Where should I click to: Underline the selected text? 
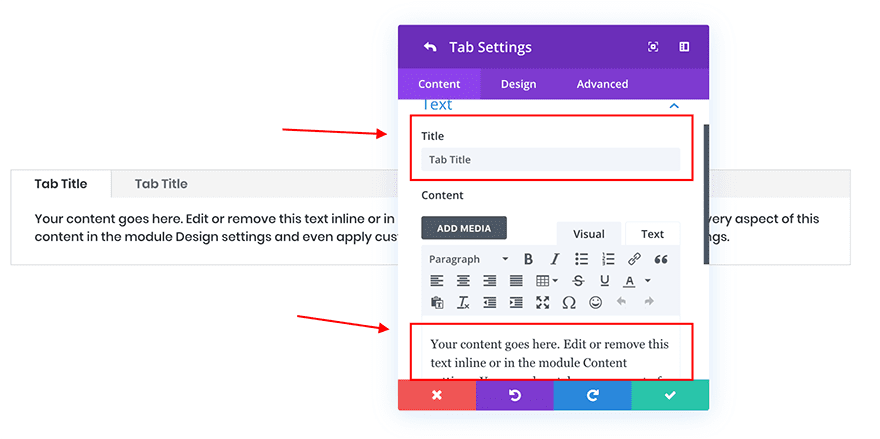coord(604,281)
